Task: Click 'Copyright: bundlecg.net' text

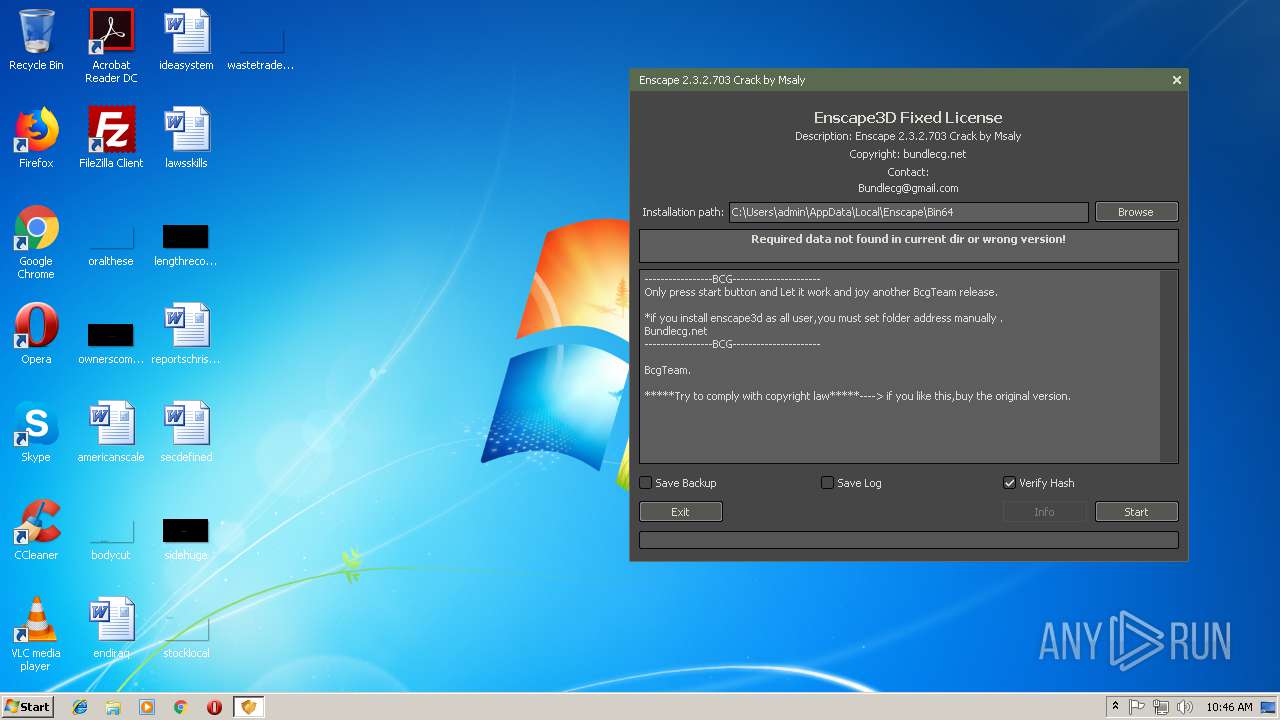Action: click(908, 154)
